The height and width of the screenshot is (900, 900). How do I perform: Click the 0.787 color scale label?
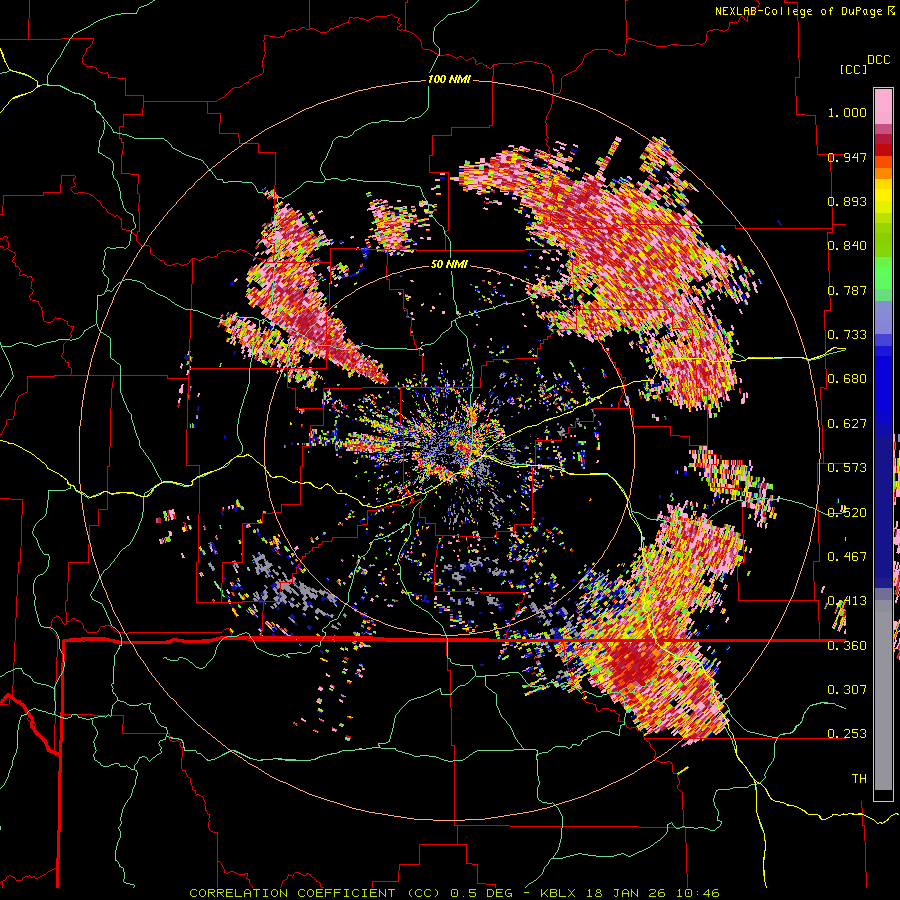click(847, 290)
